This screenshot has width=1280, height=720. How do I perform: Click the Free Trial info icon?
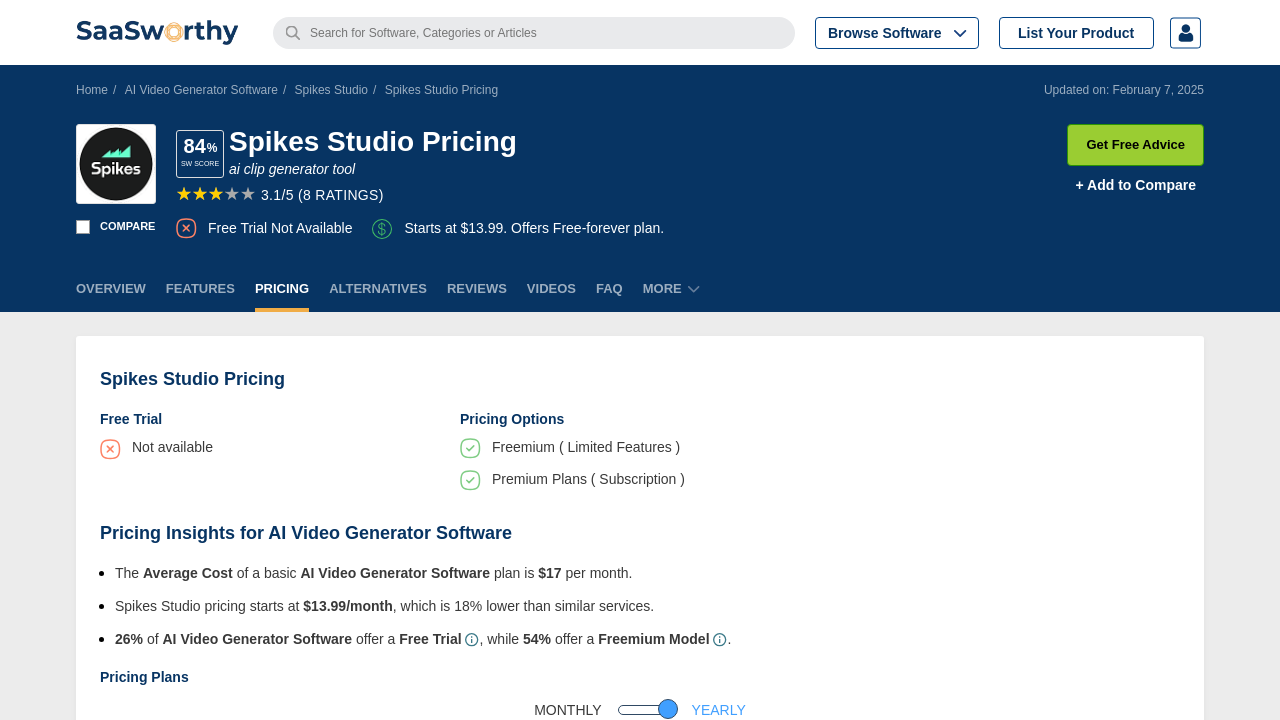(x=472, y=640)
